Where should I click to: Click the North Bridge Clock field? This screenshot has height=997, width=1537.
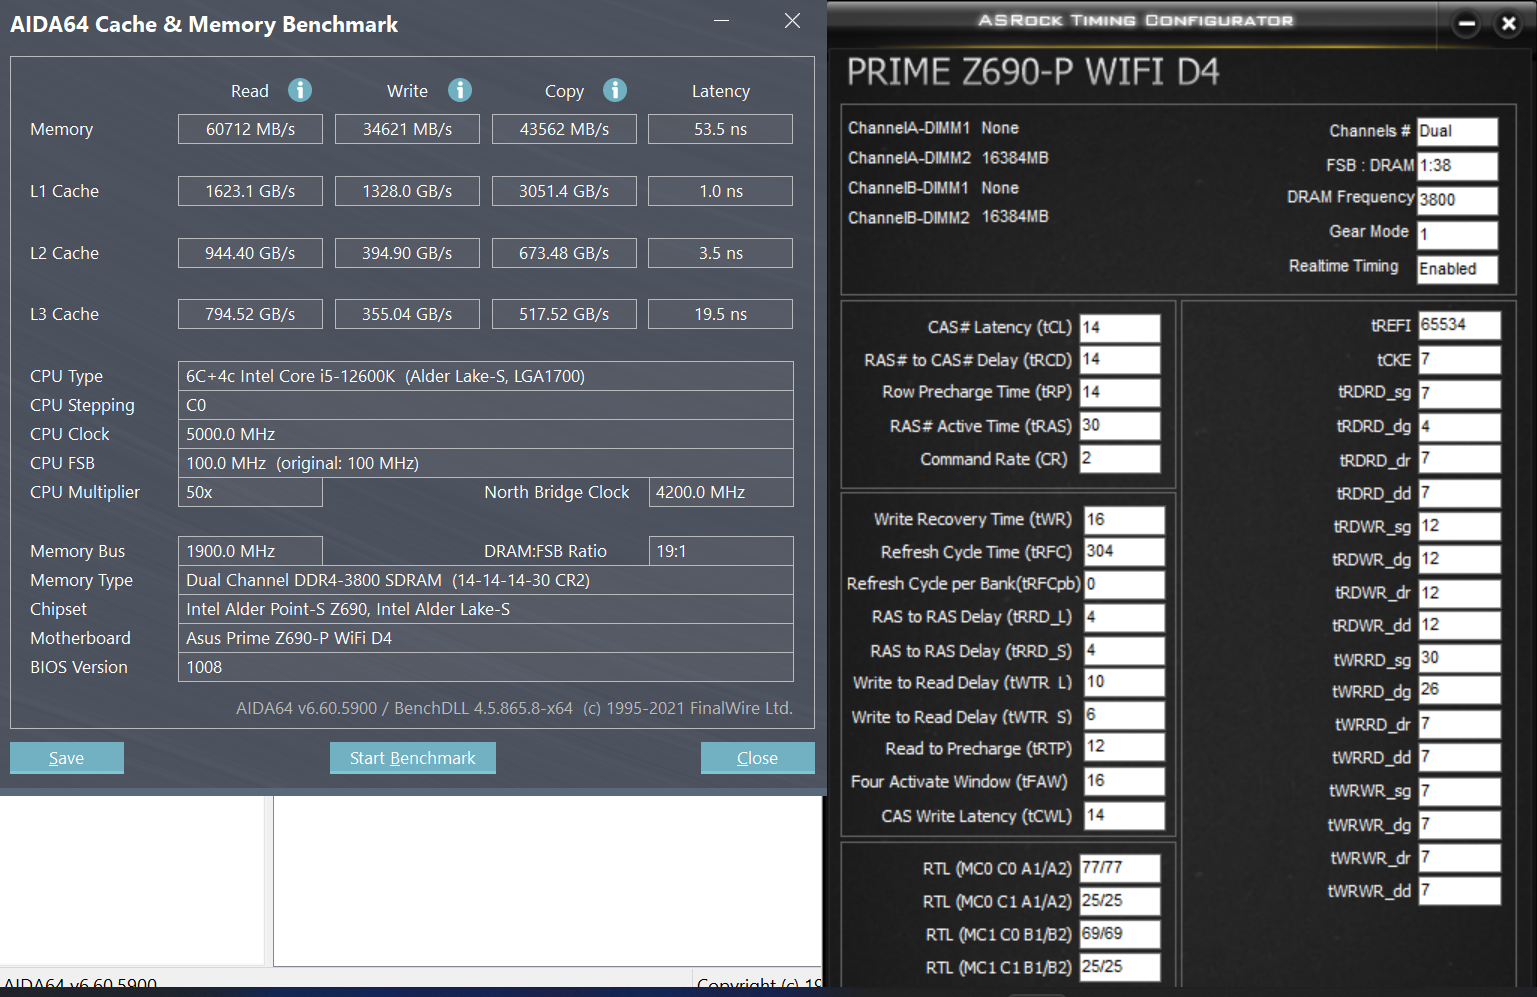pos(721,492)
